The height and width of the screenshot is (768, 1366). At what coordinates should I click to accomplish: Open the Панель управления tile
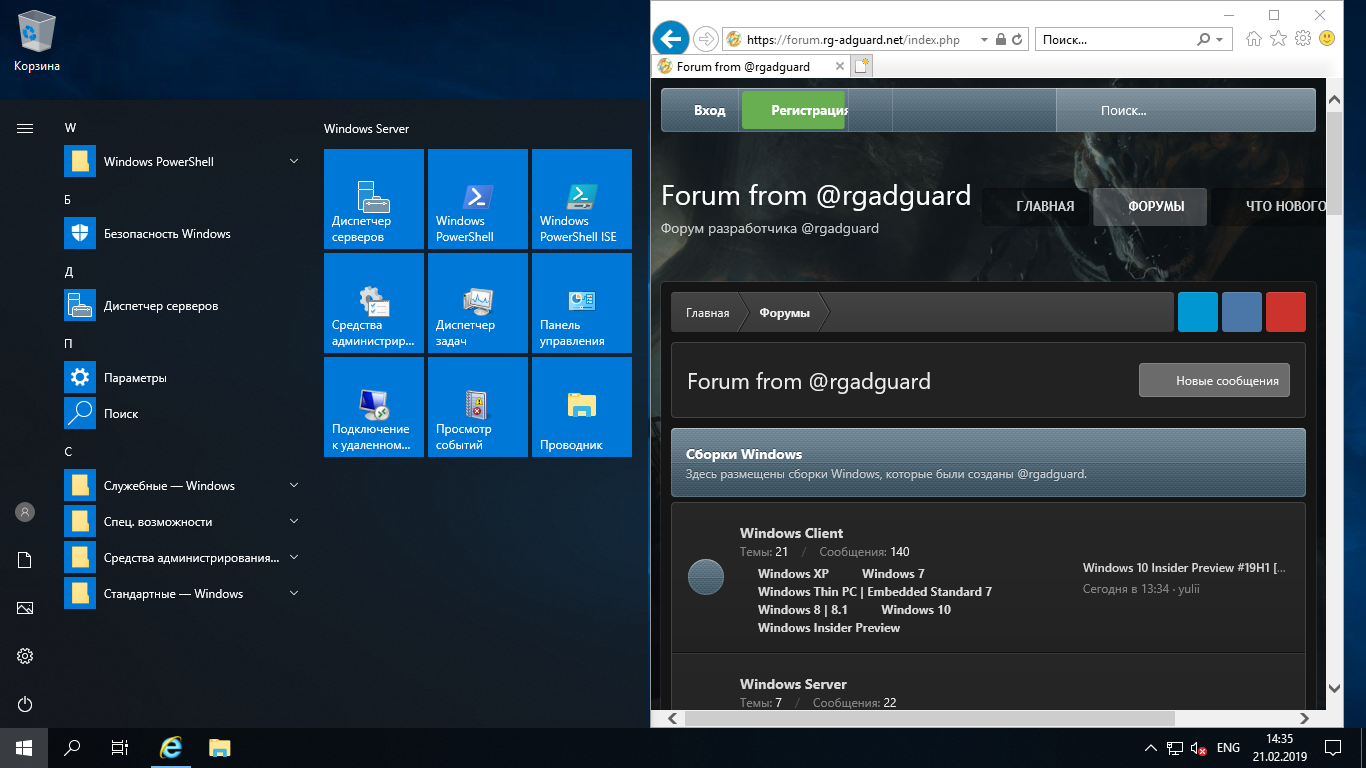[x=582, y=303]
